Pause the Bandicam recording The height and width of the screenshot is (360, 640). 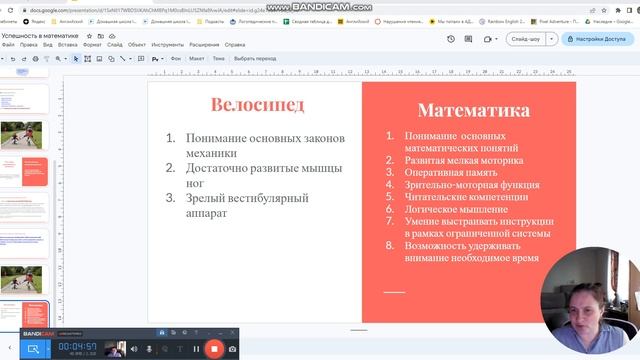196,349
